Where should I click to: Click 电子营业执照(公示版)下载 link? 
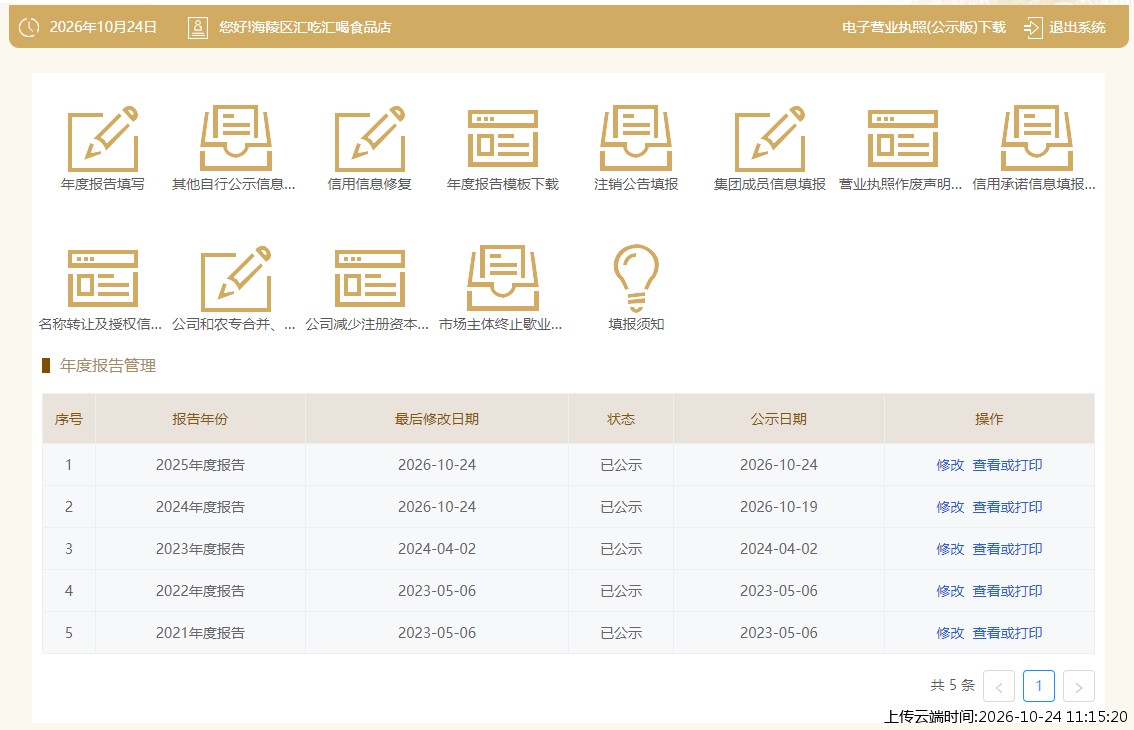tap(924, 27)
